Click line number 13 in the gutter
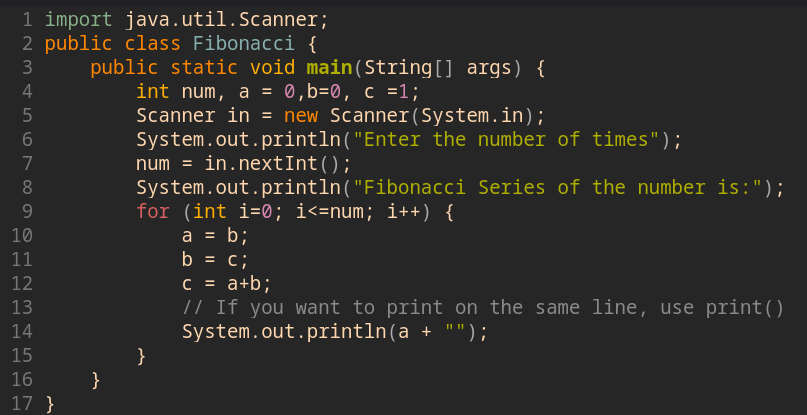The height and width of the screenshot is (415, 807). (x=22, y=307)
